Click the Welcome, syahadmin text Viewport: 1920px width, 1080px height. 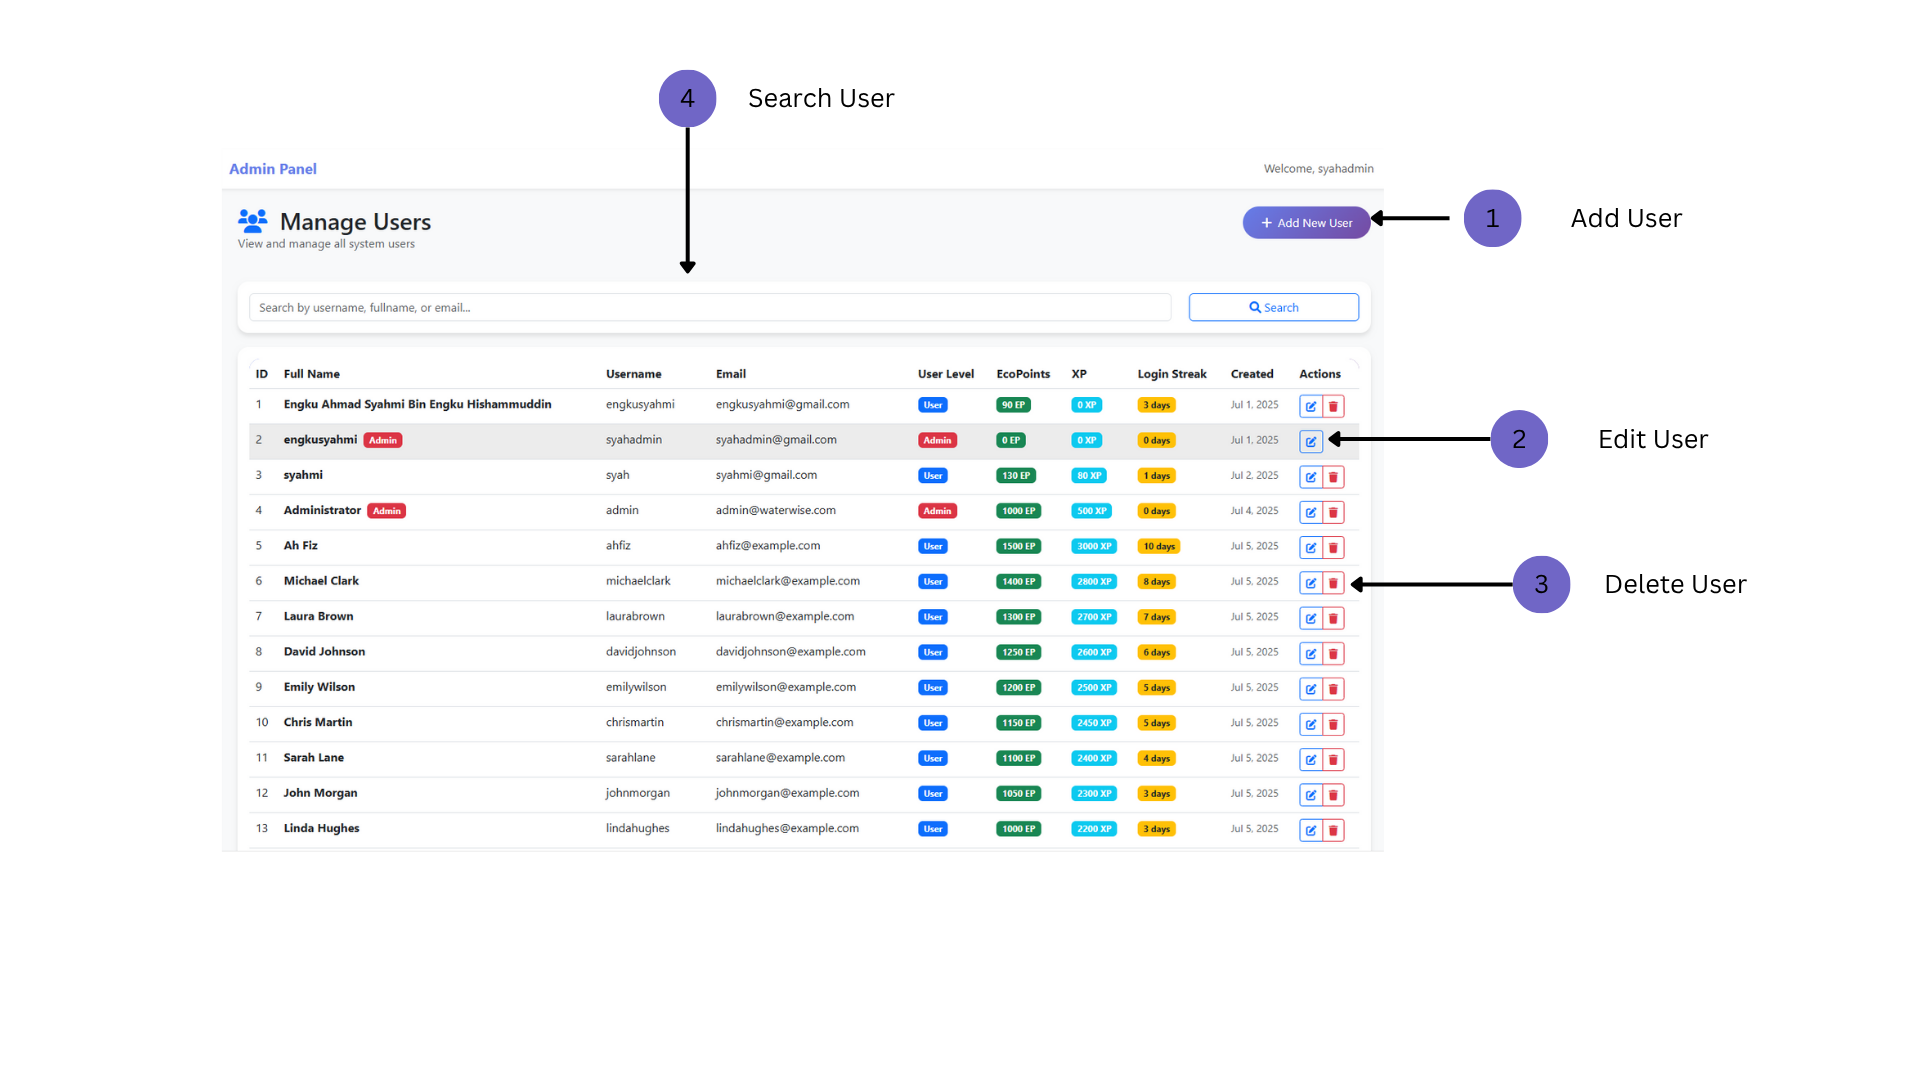(1318, 169)
